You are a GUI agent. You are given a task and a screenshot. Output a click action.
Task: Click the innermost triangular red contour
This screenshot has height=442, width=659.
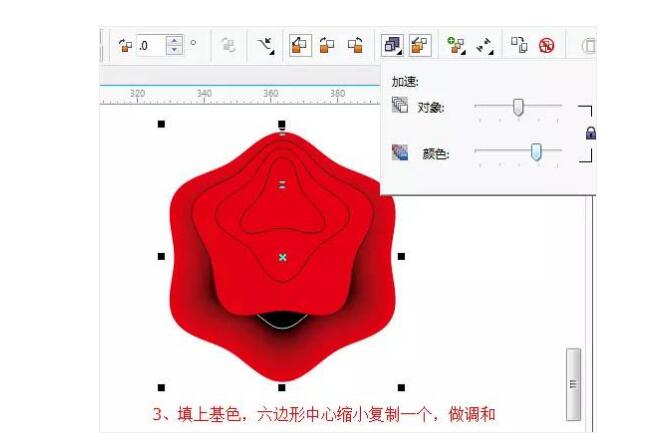(x=282, y=202)
